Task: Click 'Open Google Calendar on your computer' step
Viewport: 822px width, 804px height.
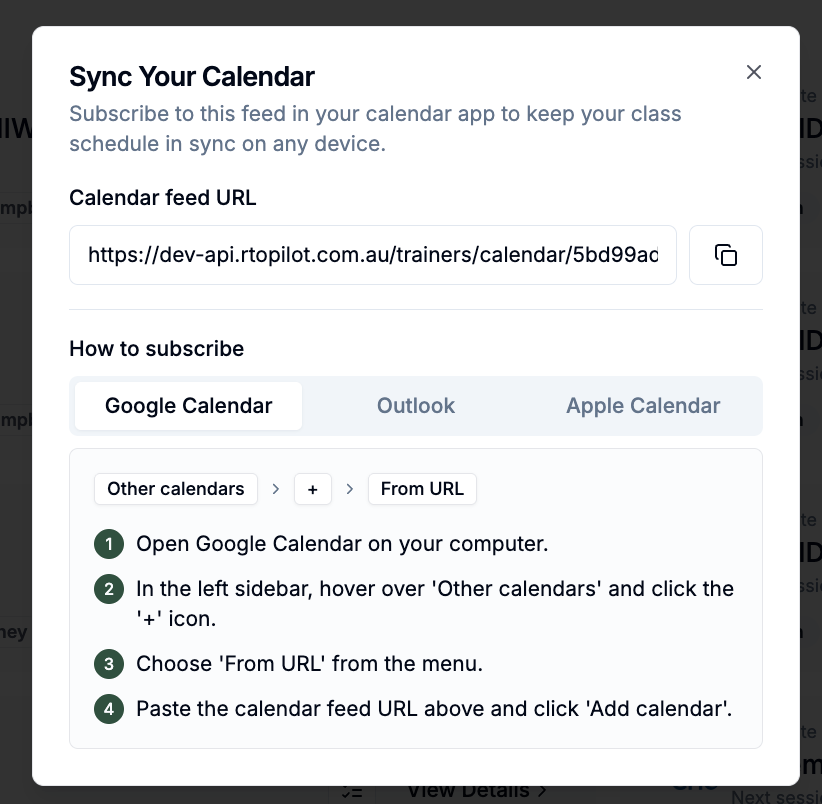Action: click(x=342, y=544)
